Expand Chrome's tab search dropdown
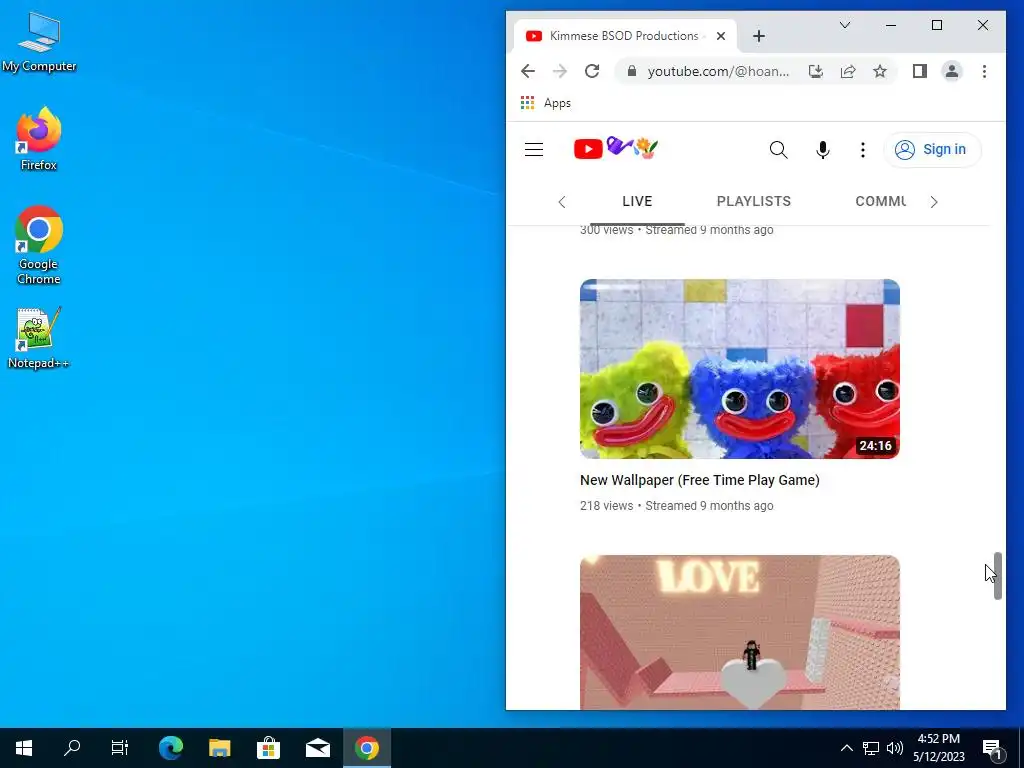Viewport: 1024px width, 768px height. click(x=844, y=25)
